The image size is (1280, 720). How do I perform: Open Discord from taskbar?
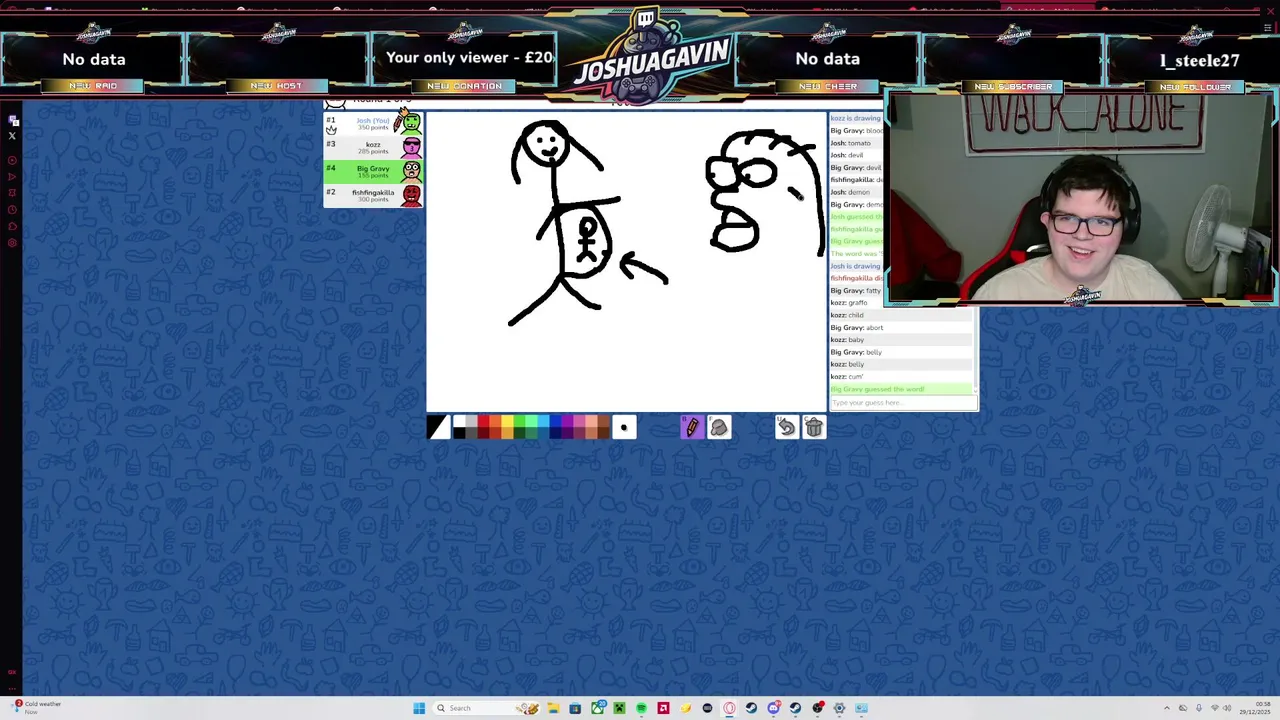tap(773, 708)
